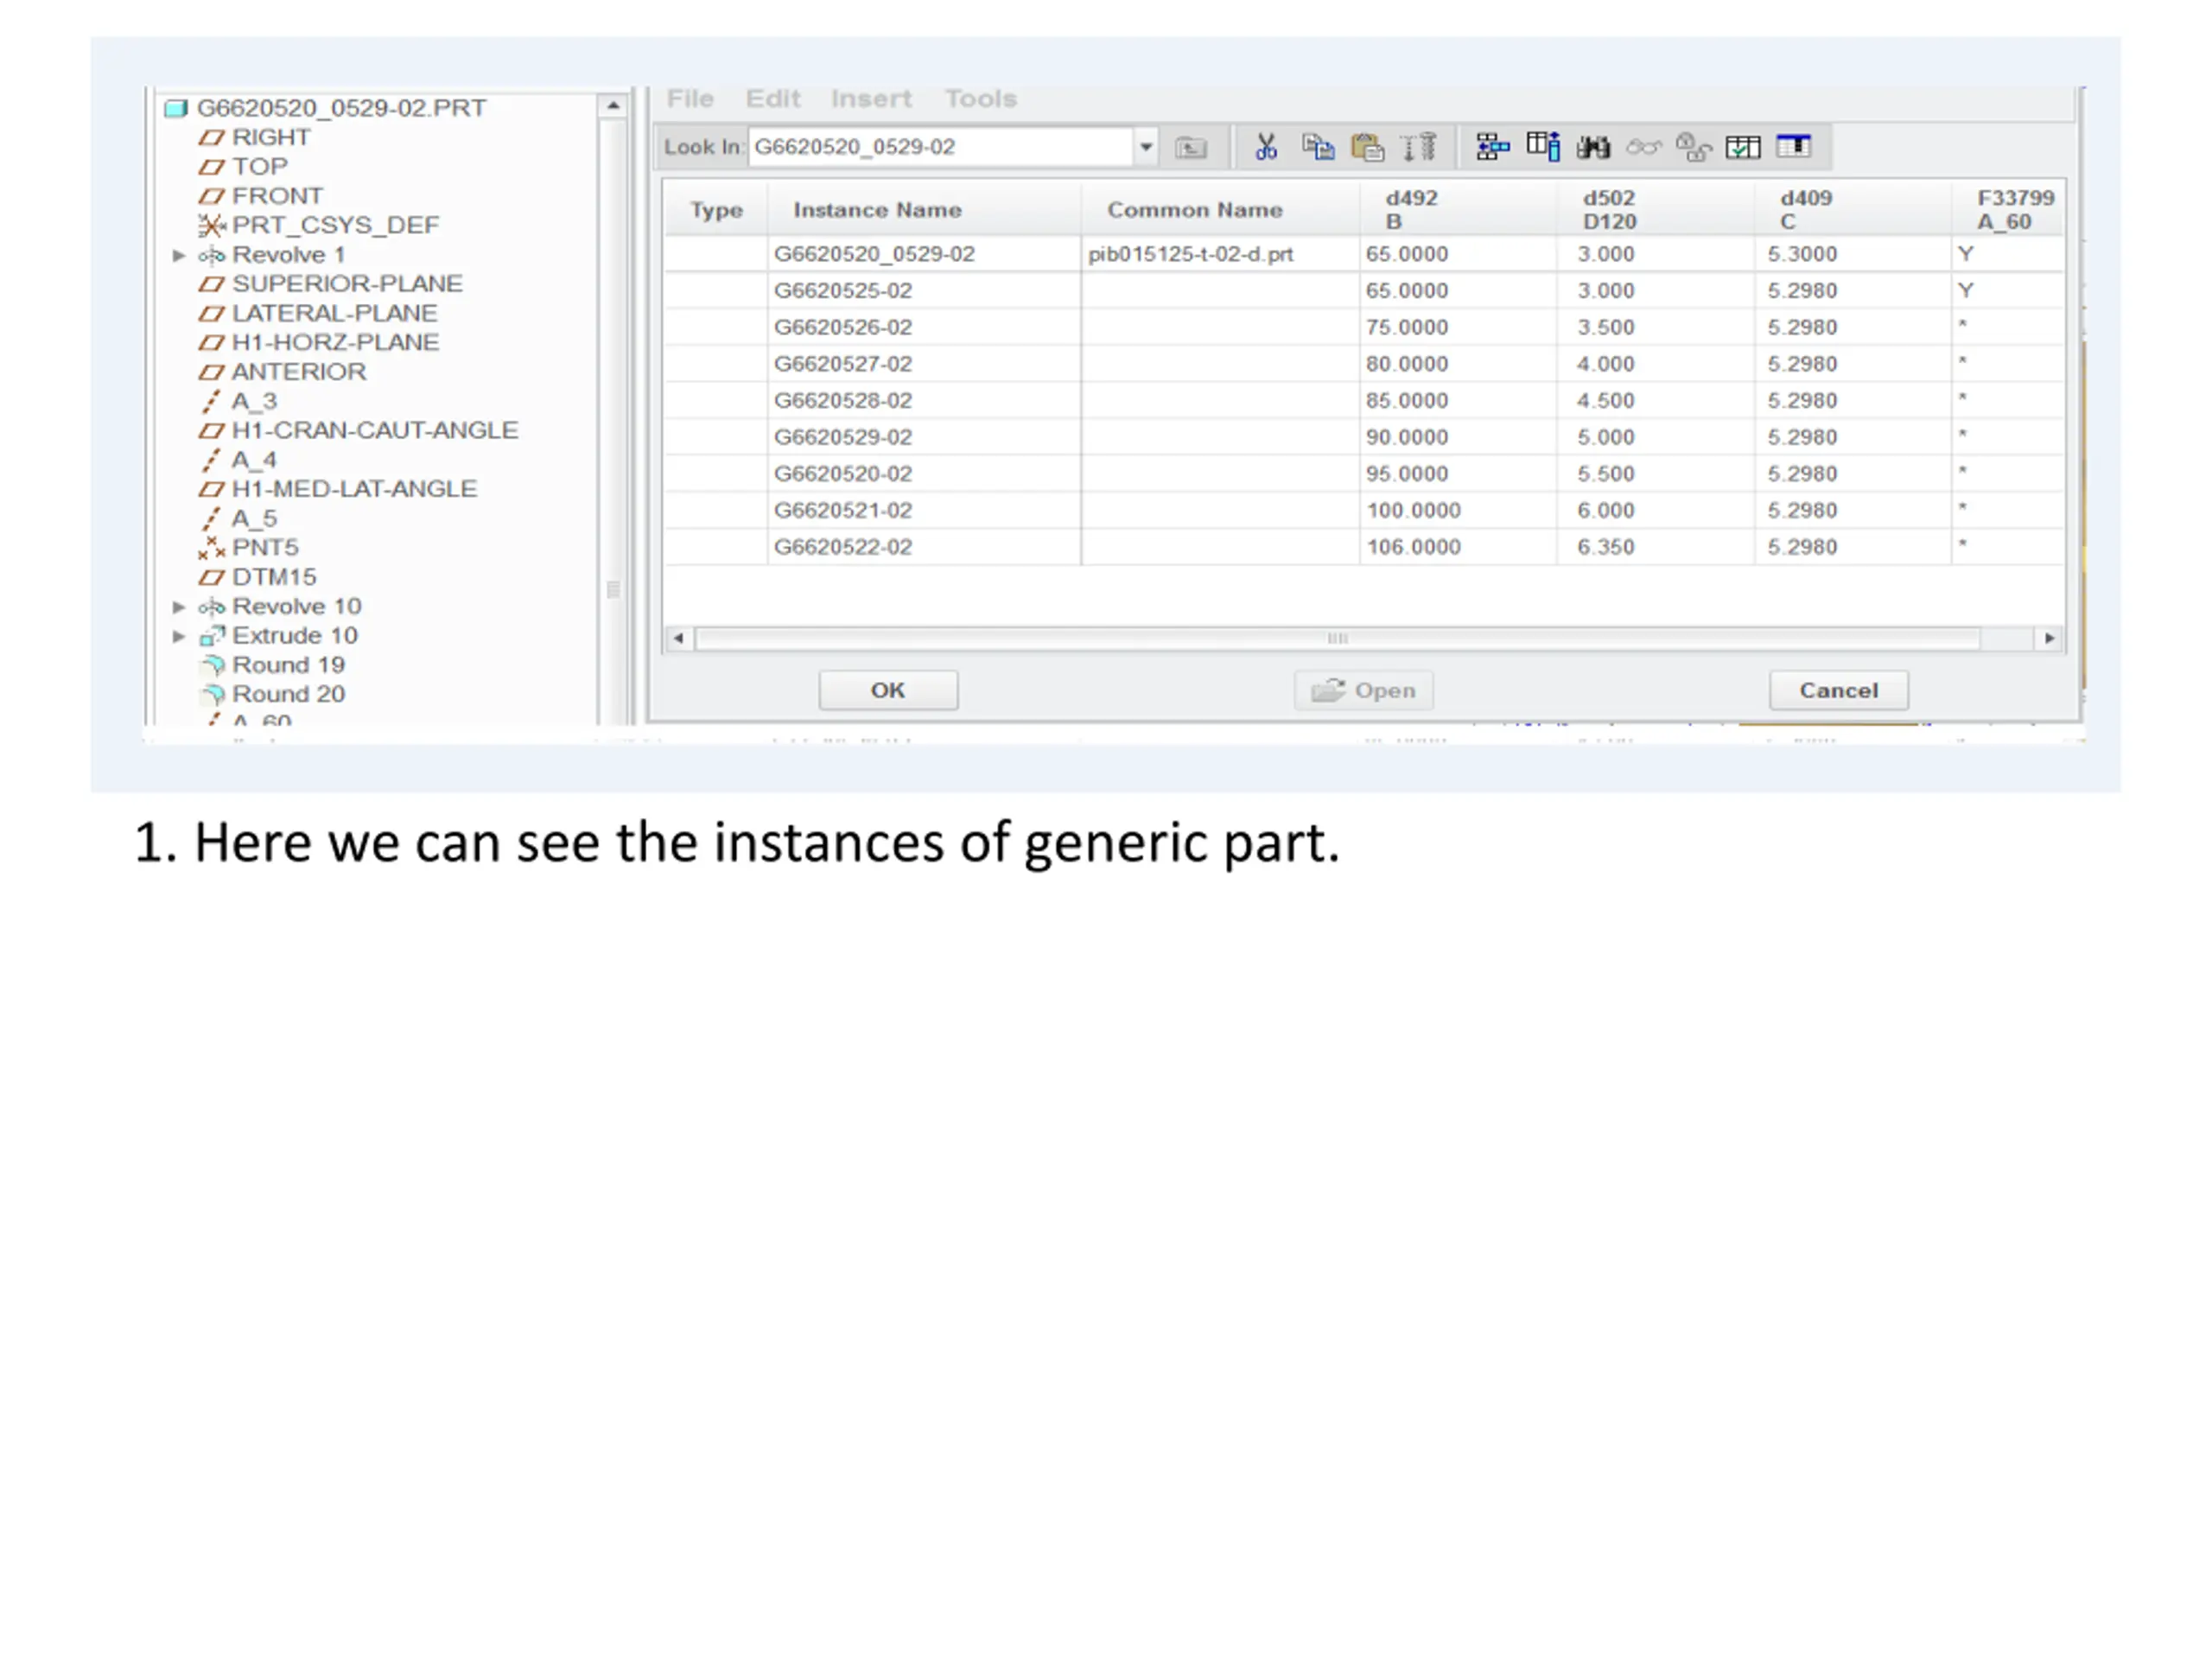Open the Insert menu
Screen dimensions: 2212x1659
871,99
